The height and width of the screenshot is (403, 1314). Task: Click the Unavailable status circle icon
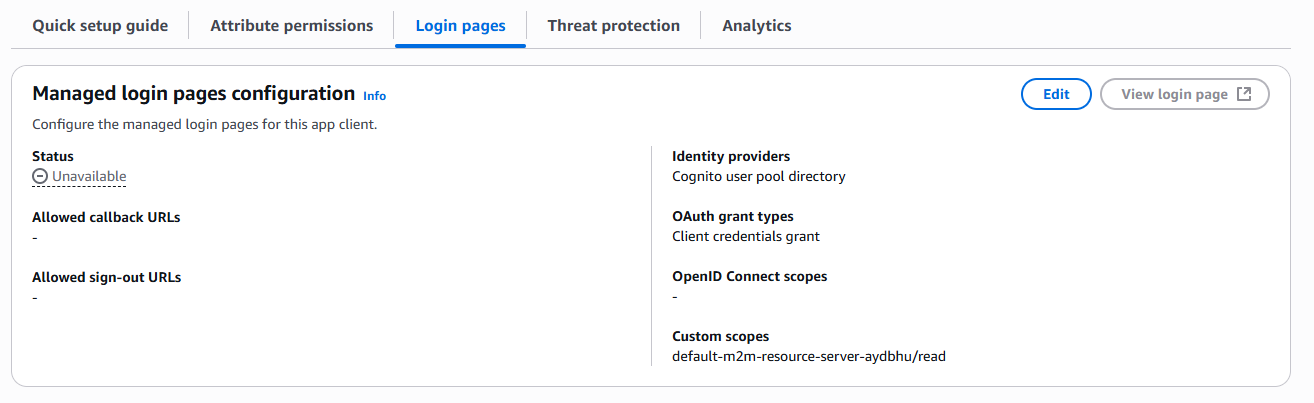tap(40, 177)
